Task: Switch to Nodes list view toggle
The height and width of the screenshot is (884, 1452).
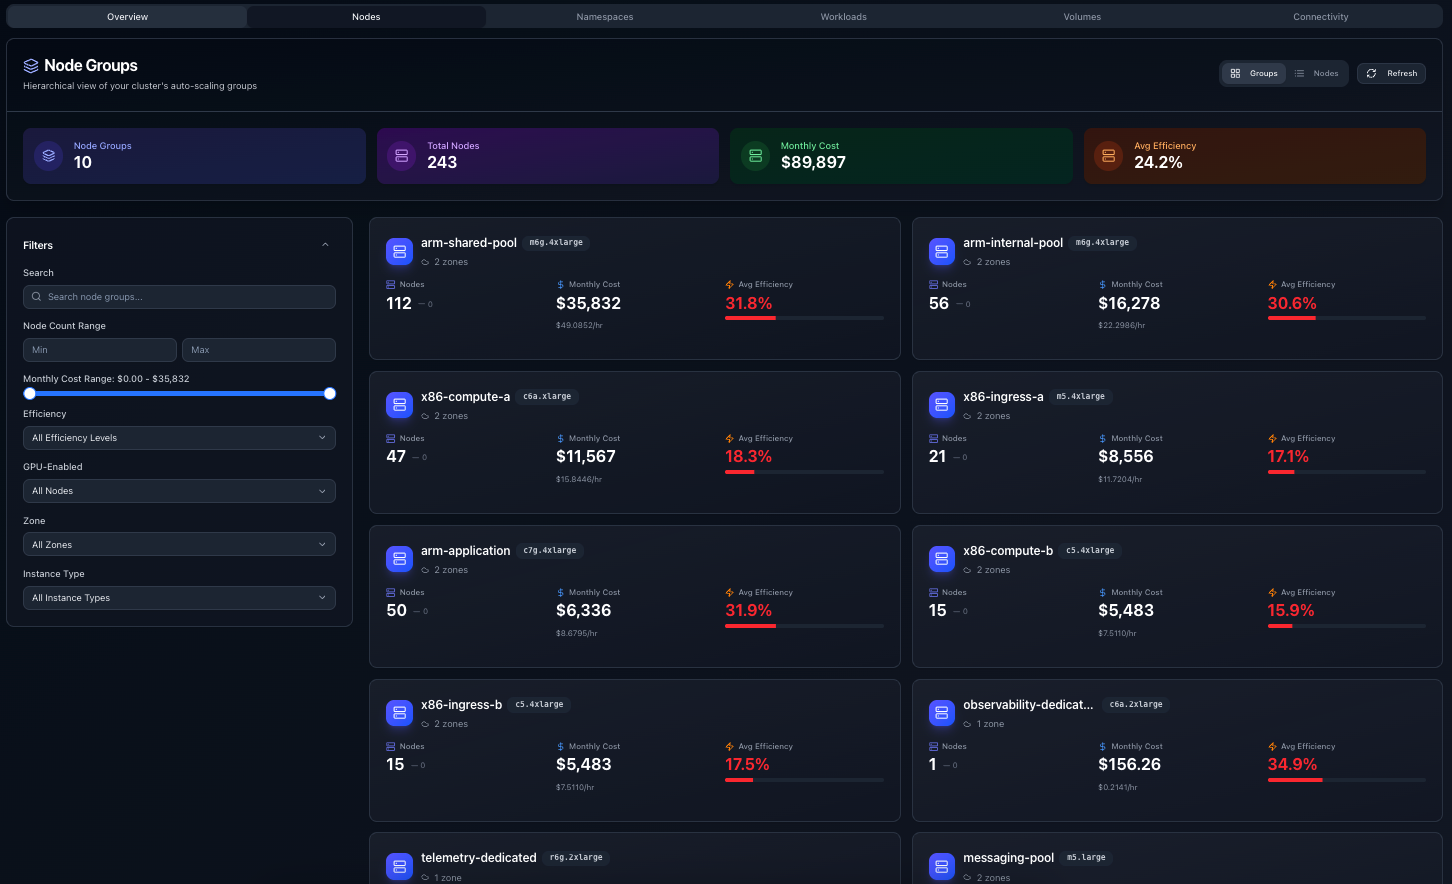Action: tap(1316, 73)
